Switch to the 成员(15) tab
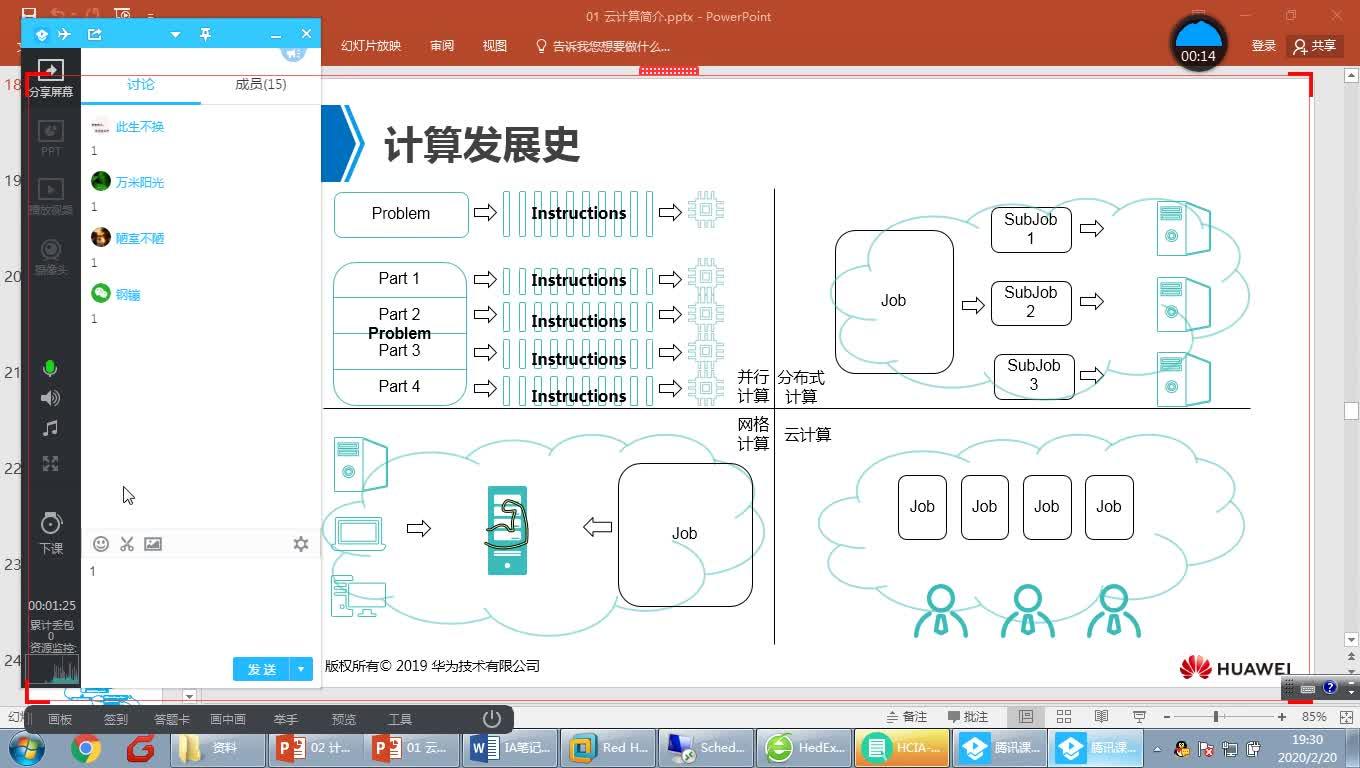The image size is (1360, 768). (261, 85)
